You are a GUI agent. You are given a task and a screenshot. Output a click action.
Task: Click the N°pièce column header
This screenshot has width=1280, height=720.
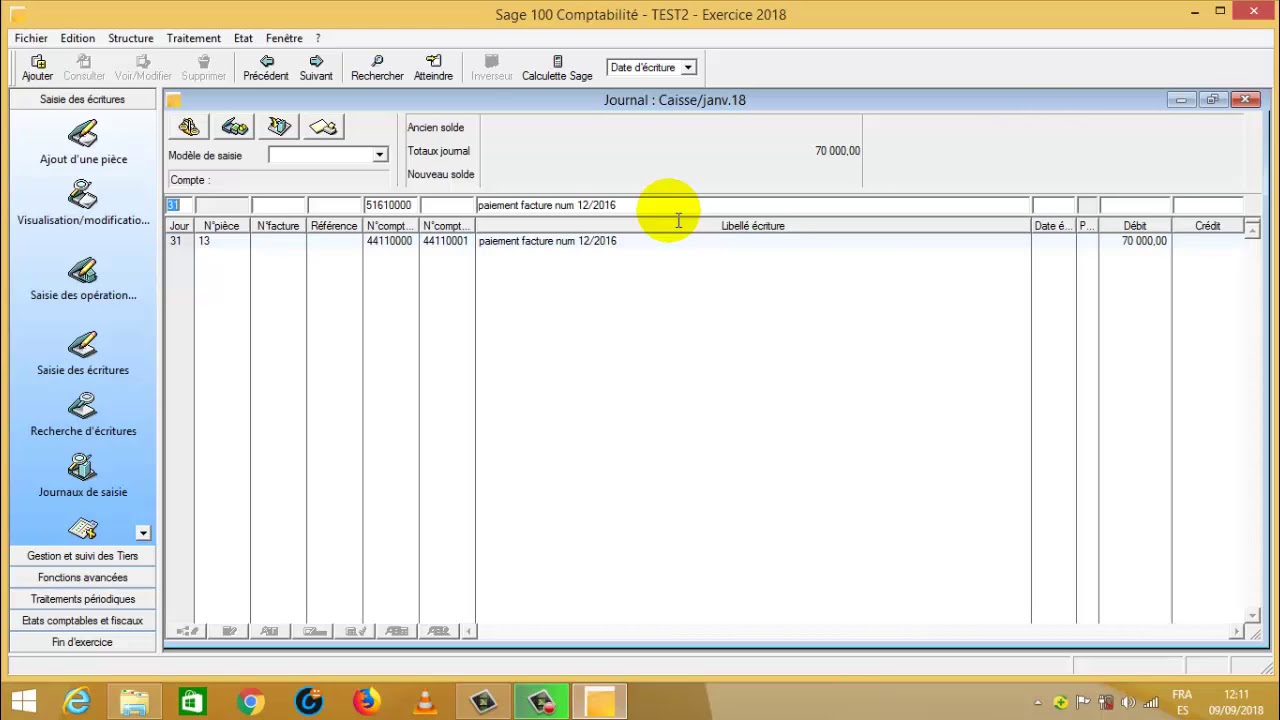[x=222, y=226]
